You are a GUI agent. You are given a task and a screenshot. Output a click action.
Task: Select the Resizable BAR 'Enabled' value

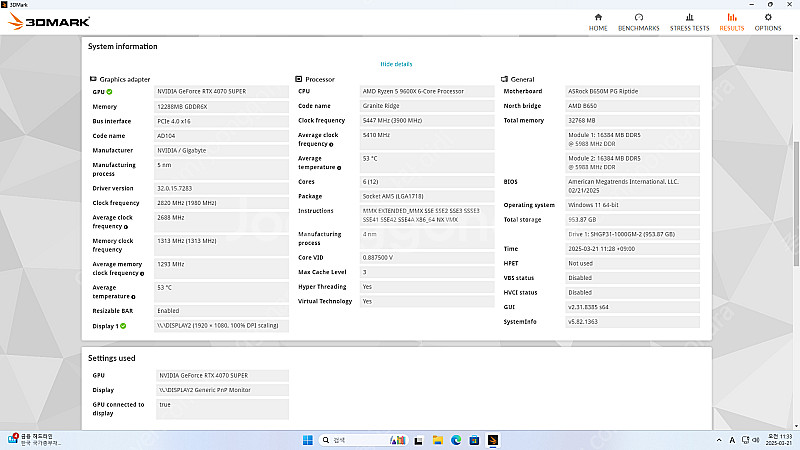221,311
